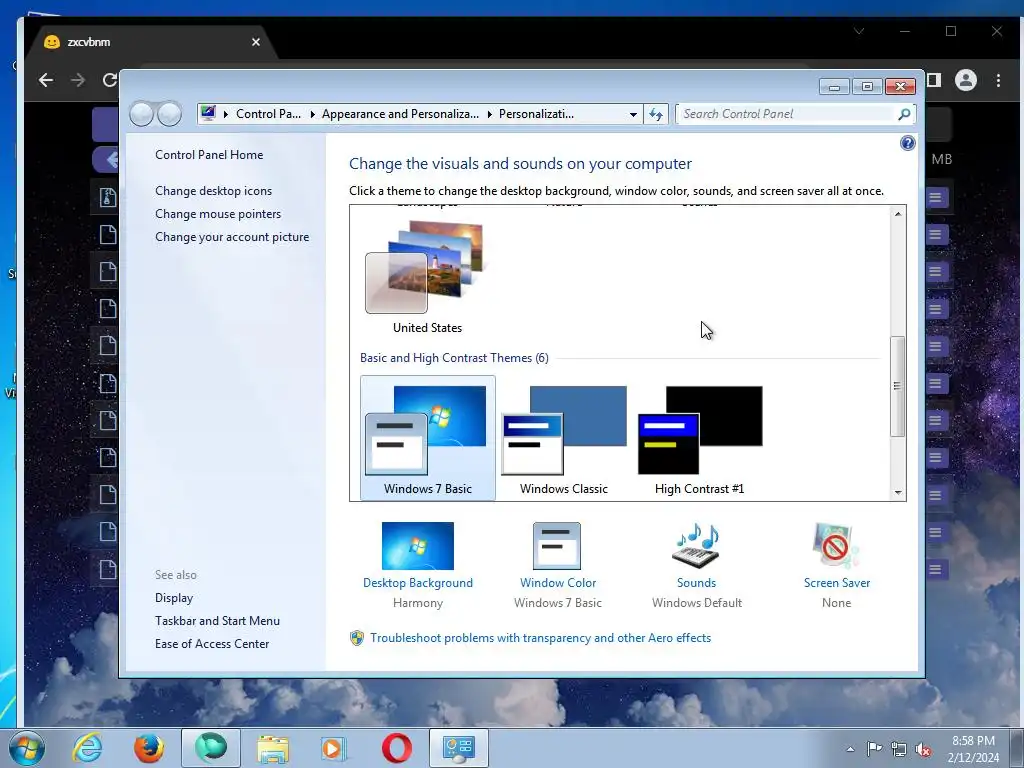Open the Sounds icon
The width and height of the screenshot is (1024, 768).
(696, 546)
